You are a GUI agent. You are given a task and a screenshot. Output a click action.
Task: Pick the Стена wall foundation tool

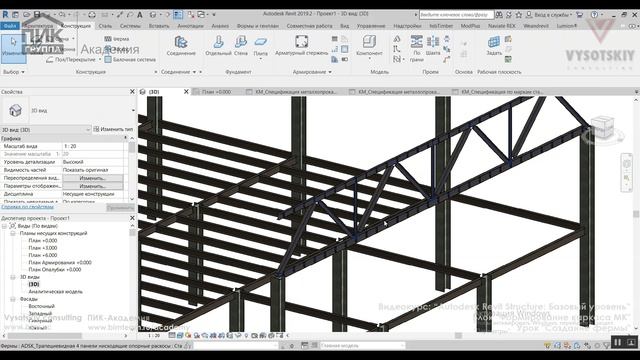(241, 45)
